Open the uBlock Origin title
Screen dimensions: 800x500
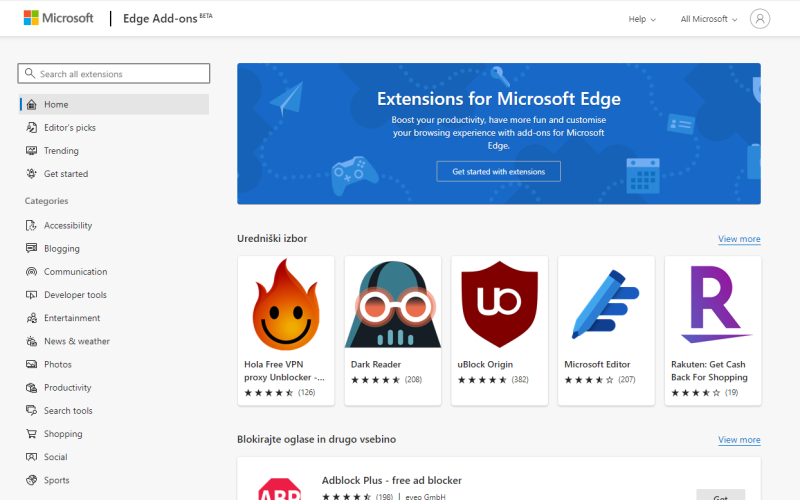tap(485, 364)
